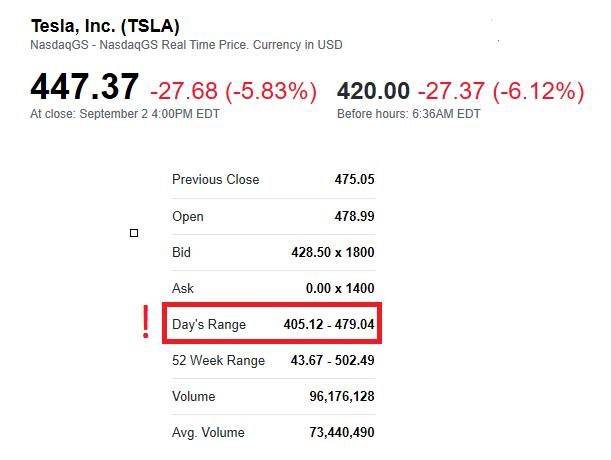The height and width of the screenshot is (460, 611).
Task: Click the Before hours 6:36AM EDT text
Action: (x=408, y=114)
